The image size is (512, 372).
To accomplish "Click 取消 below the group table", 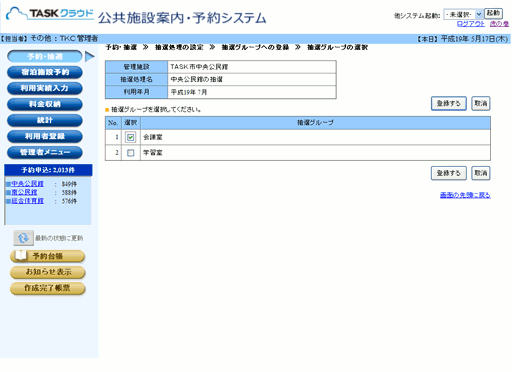I will (481, 173).
